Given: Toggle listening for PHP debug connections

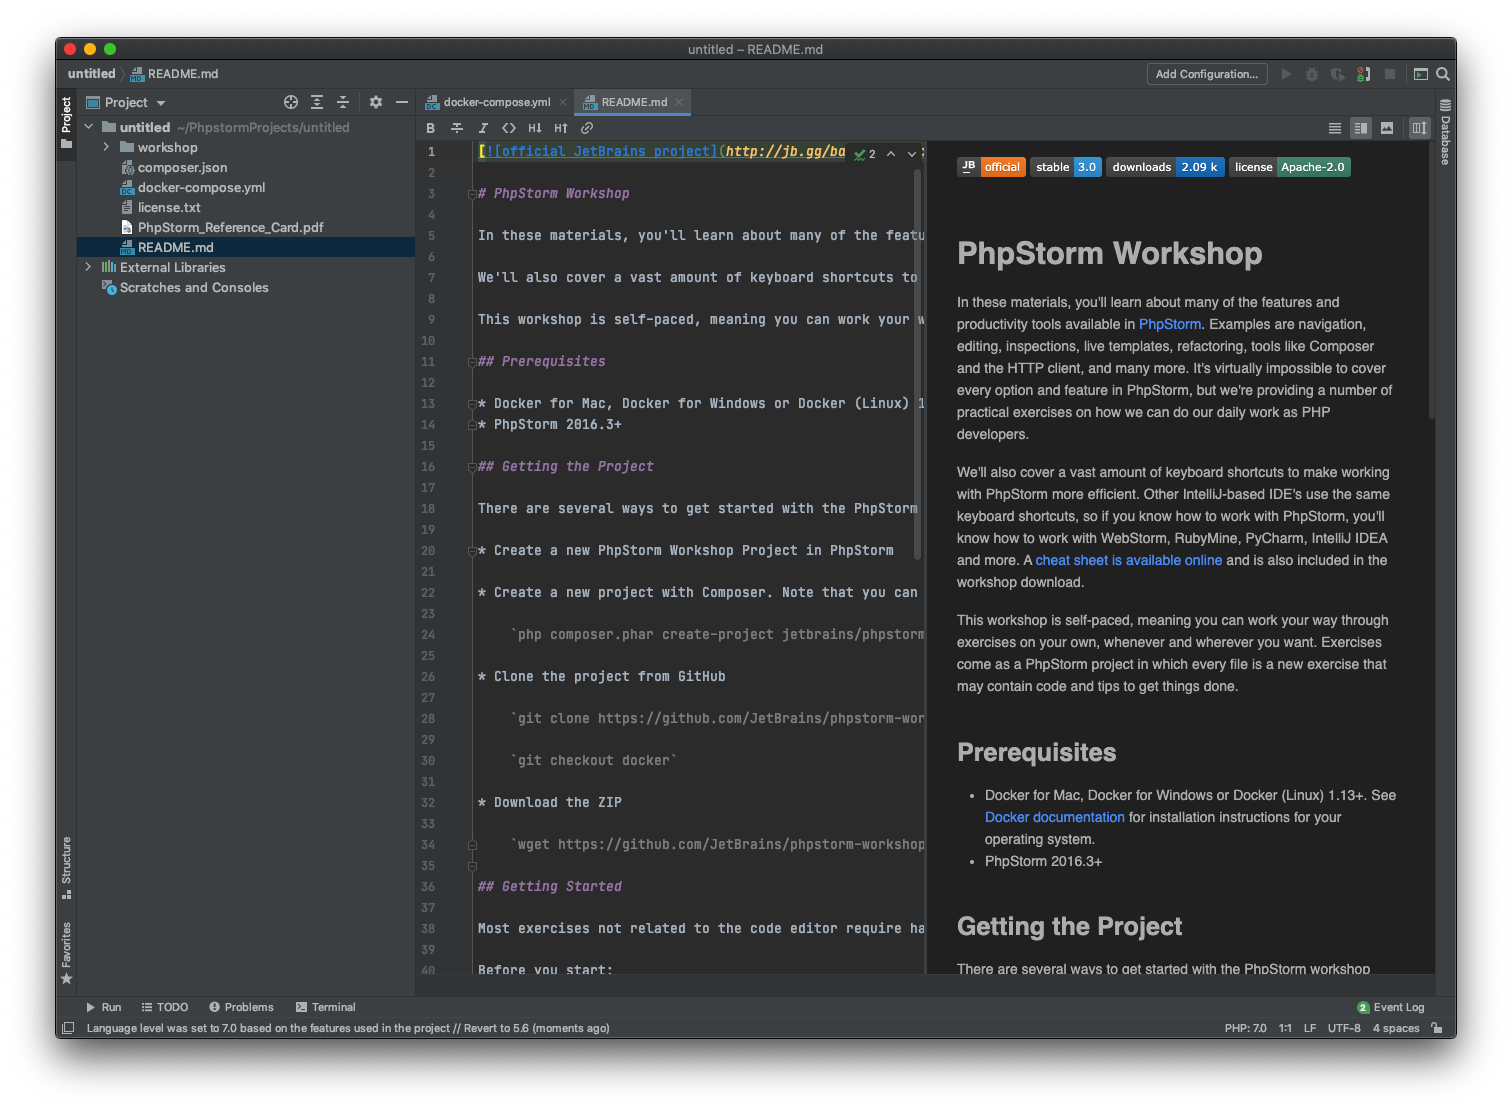Looking at the screenshot, I should pyautogui.click(x=1363, y=74).
